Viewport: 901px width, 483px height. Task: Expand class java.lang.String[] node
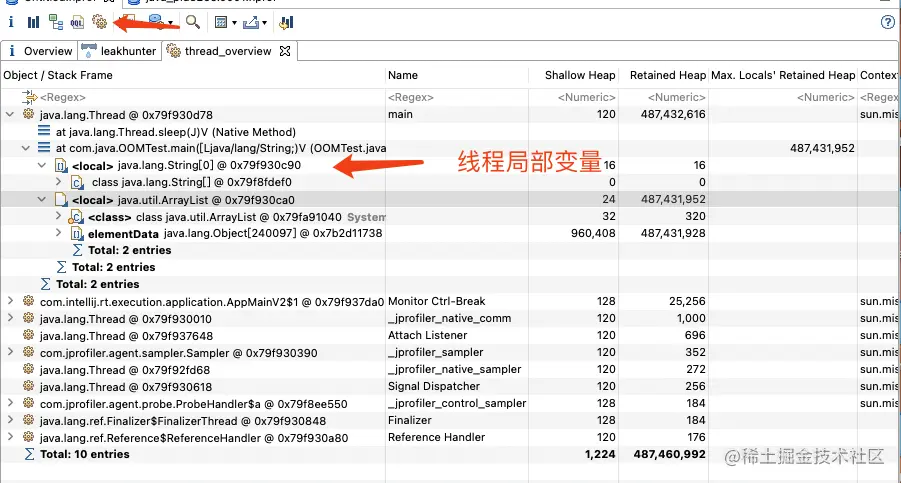point(58,182)
